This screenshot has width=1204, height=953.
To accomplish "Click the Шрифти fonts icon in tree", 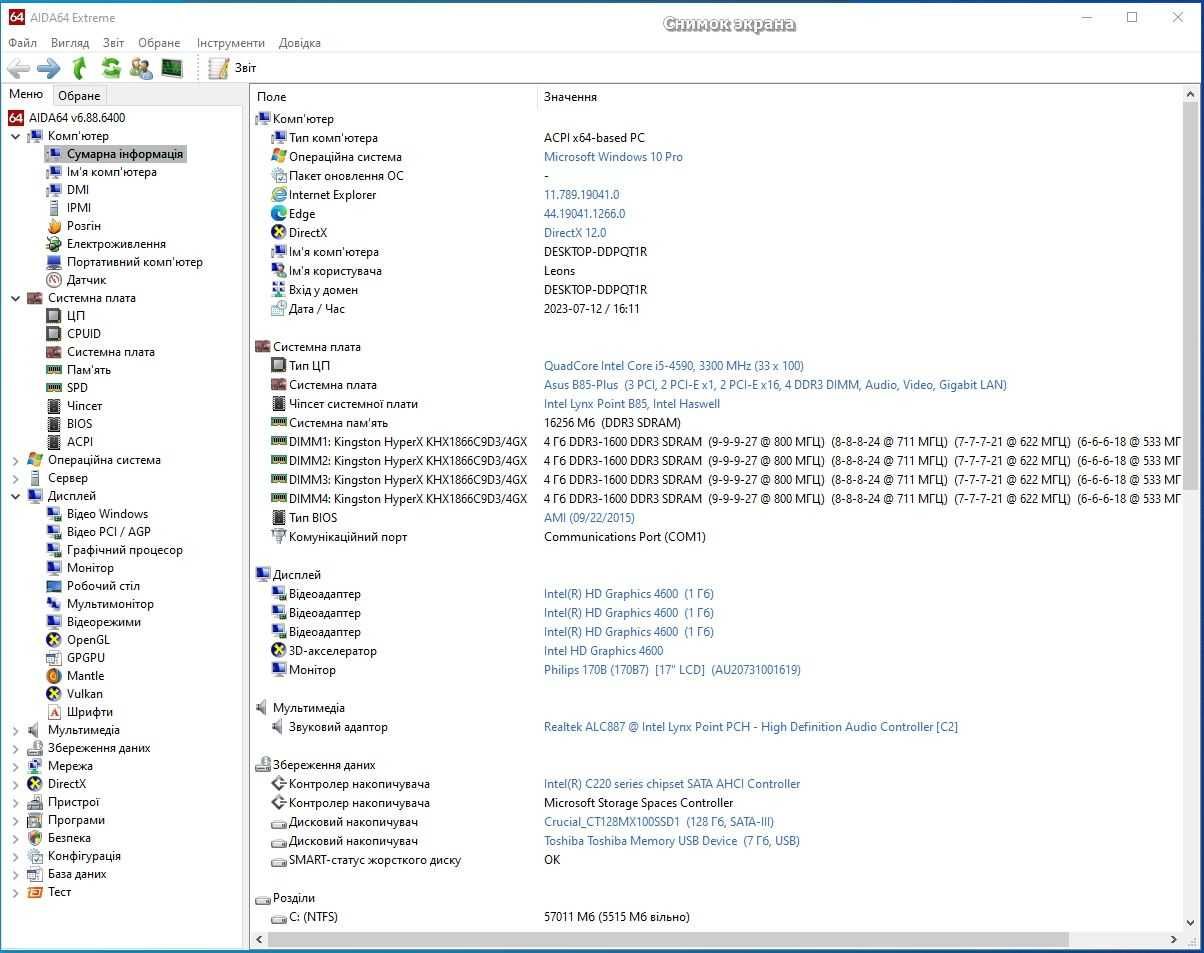I will click(x=54, y=712).
